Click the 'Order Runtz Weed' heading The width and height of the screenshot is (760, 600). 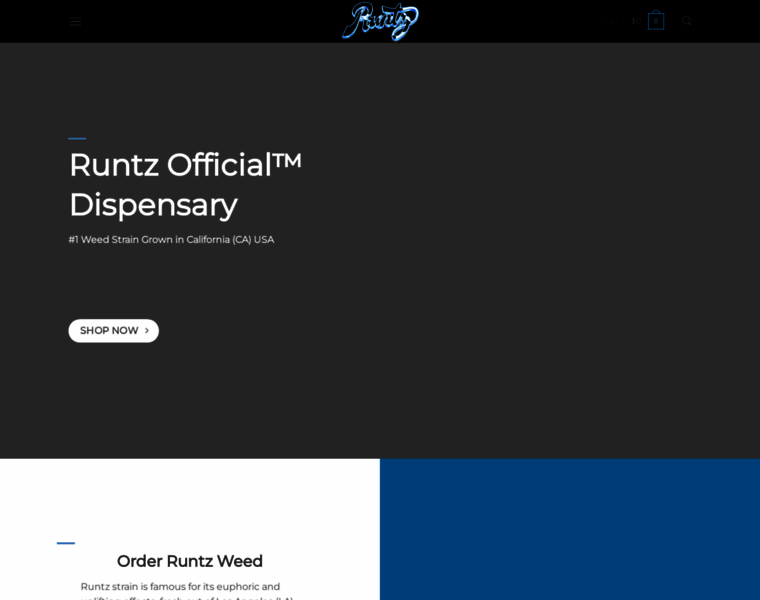click(x=190, y=561)
